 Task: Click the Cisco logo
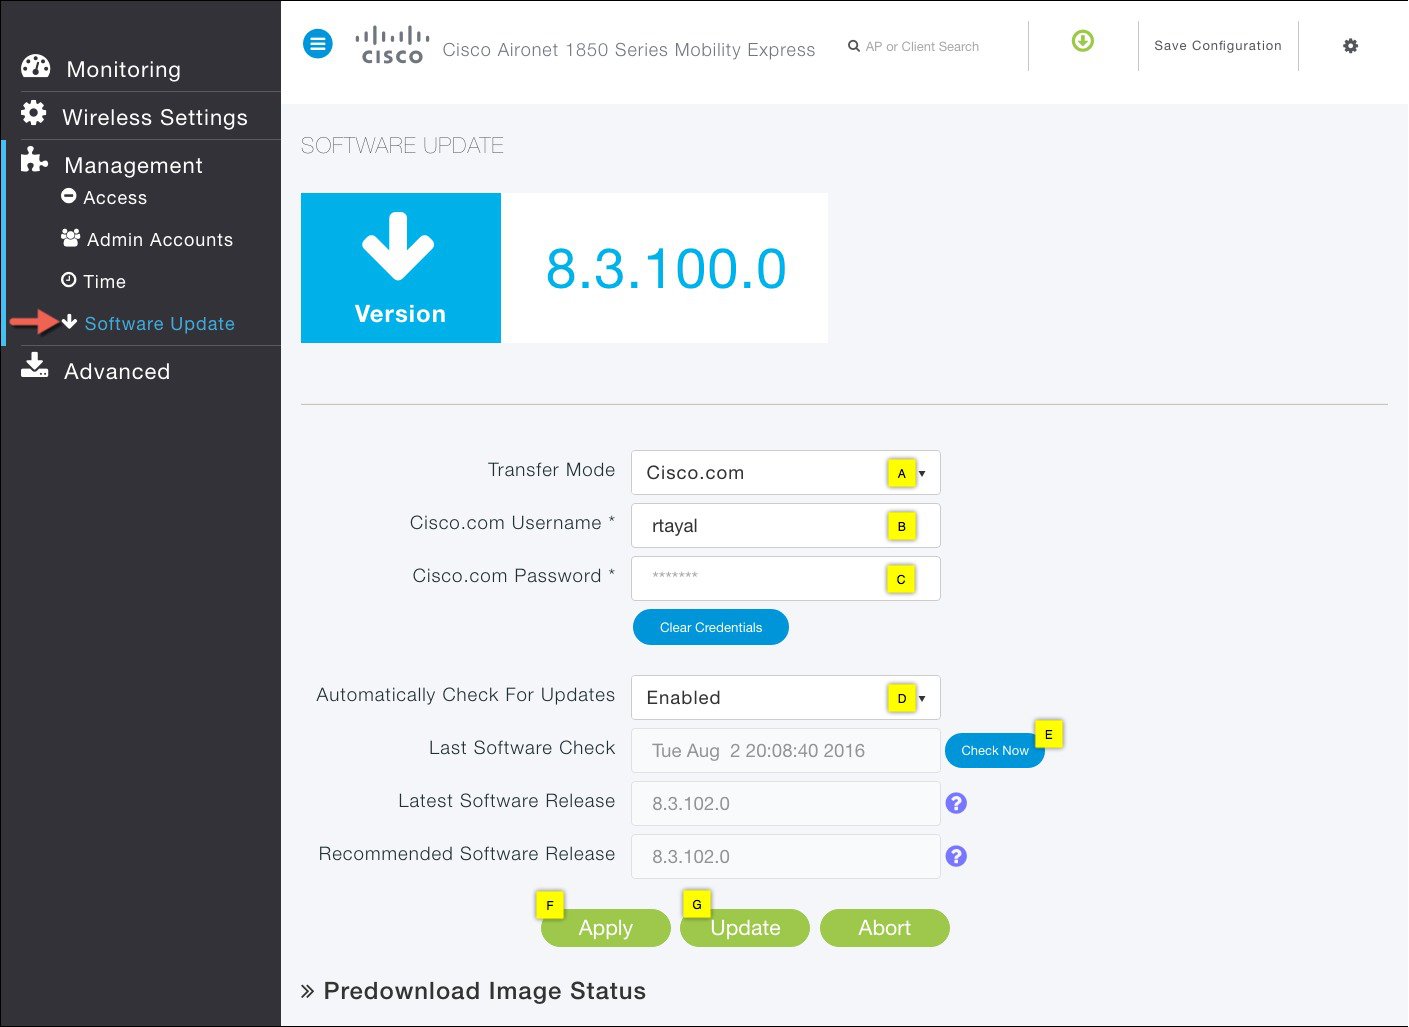click(392, 46)
